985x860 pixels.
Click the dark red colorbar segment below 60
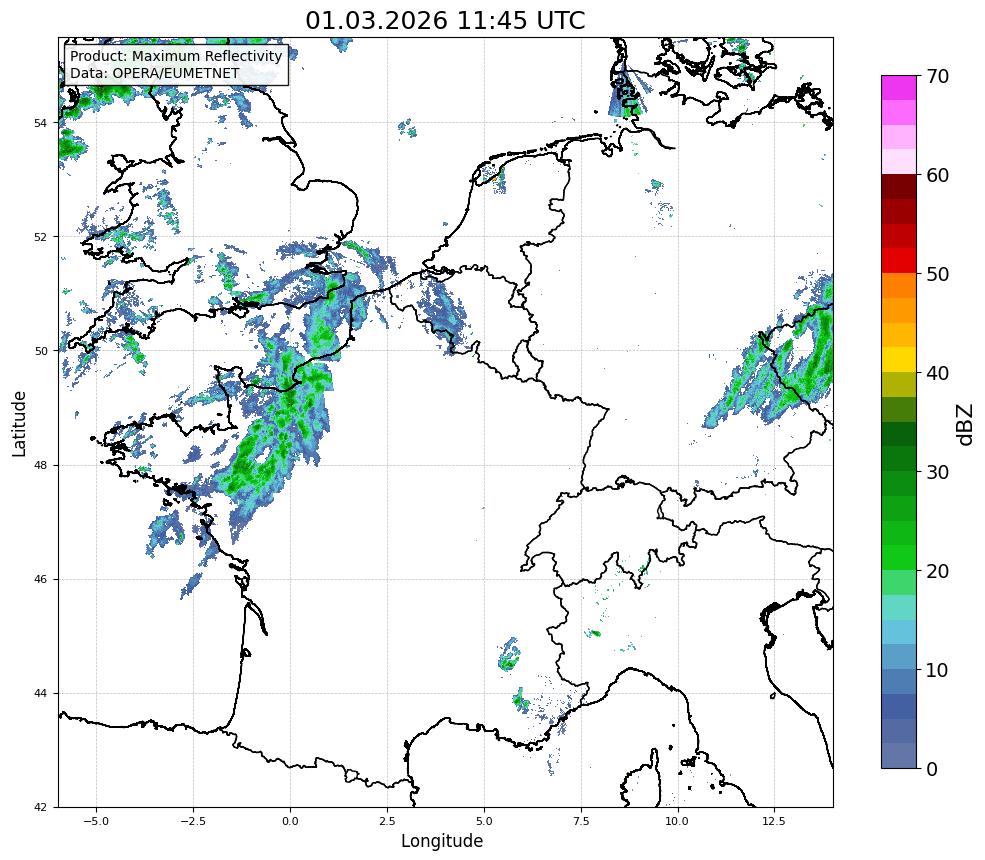tap(899, 187)
